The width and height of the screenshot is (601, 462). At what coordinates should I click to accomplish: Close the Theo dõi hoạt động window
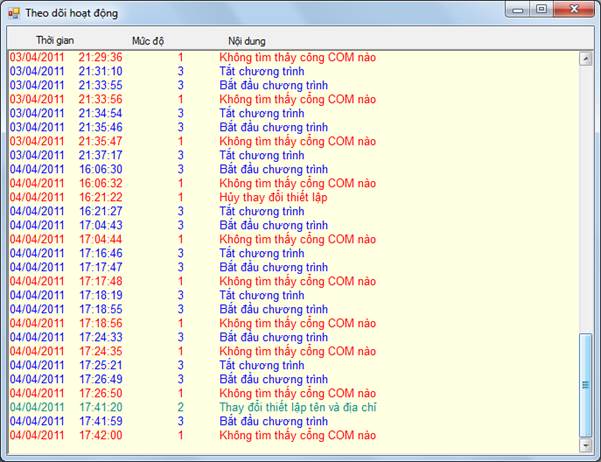point(574,9)
